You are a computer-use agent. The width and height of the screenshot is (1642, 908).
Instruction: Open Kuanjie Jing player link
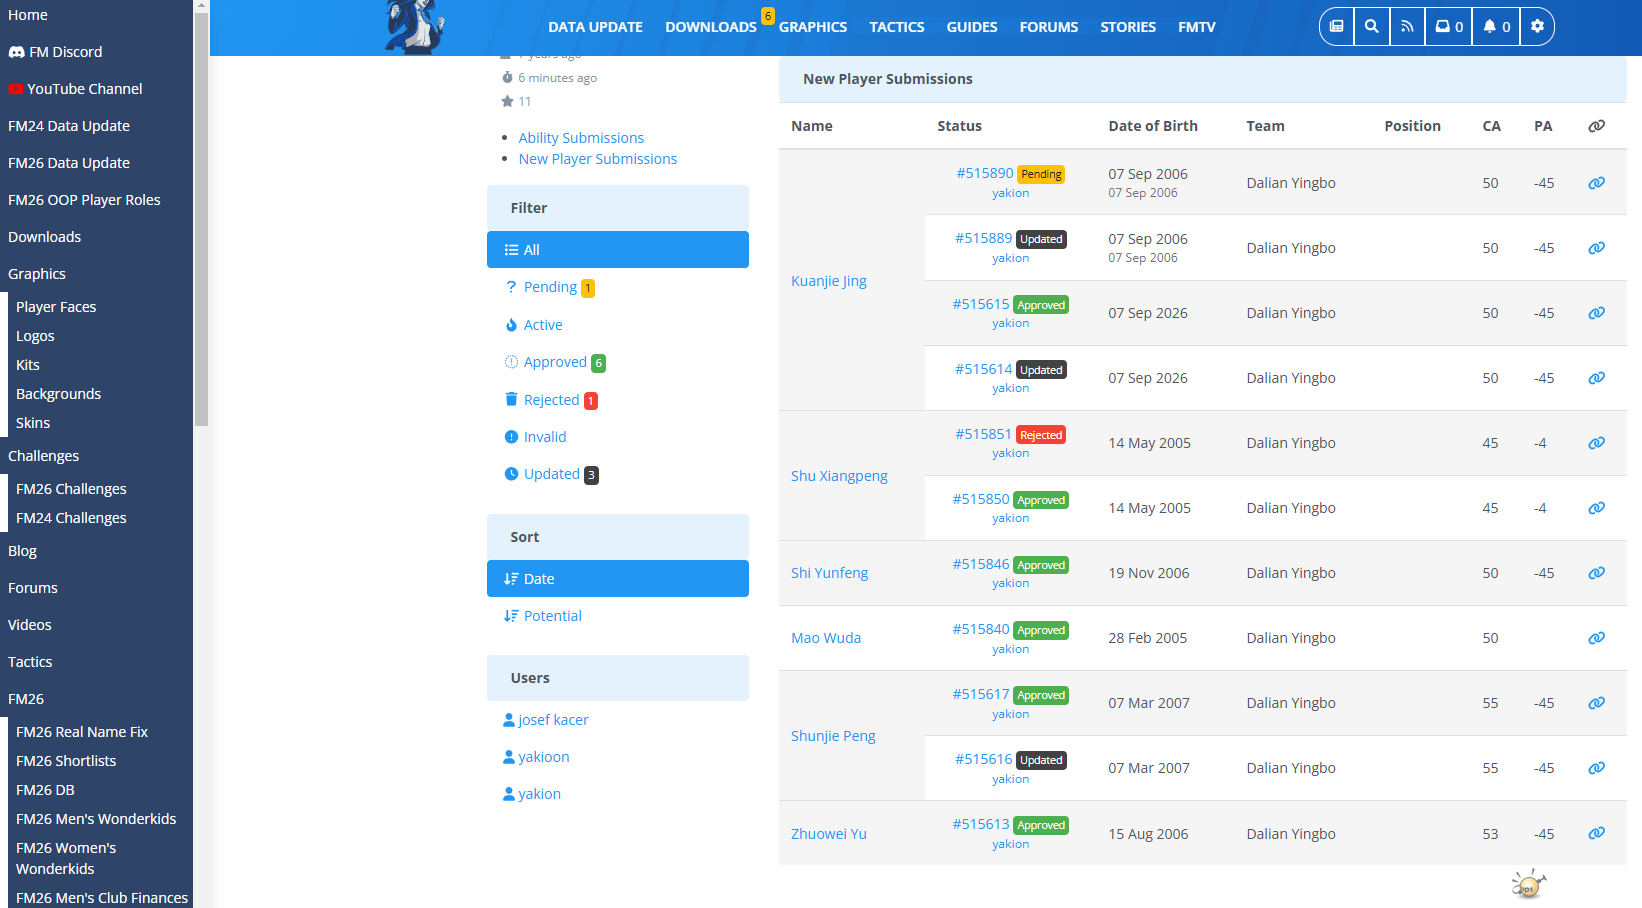[828, 281]
